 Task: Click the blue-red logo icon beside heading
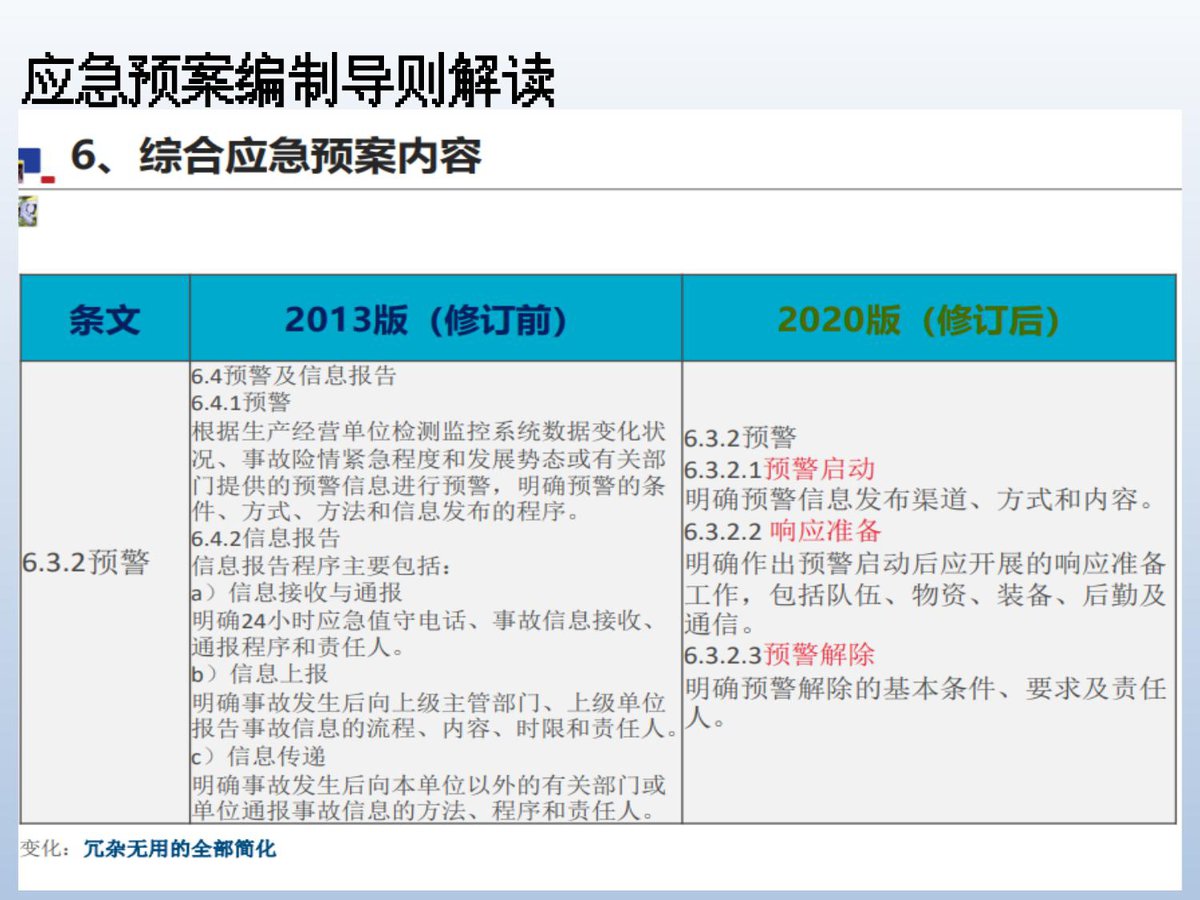tap(34, 165)
